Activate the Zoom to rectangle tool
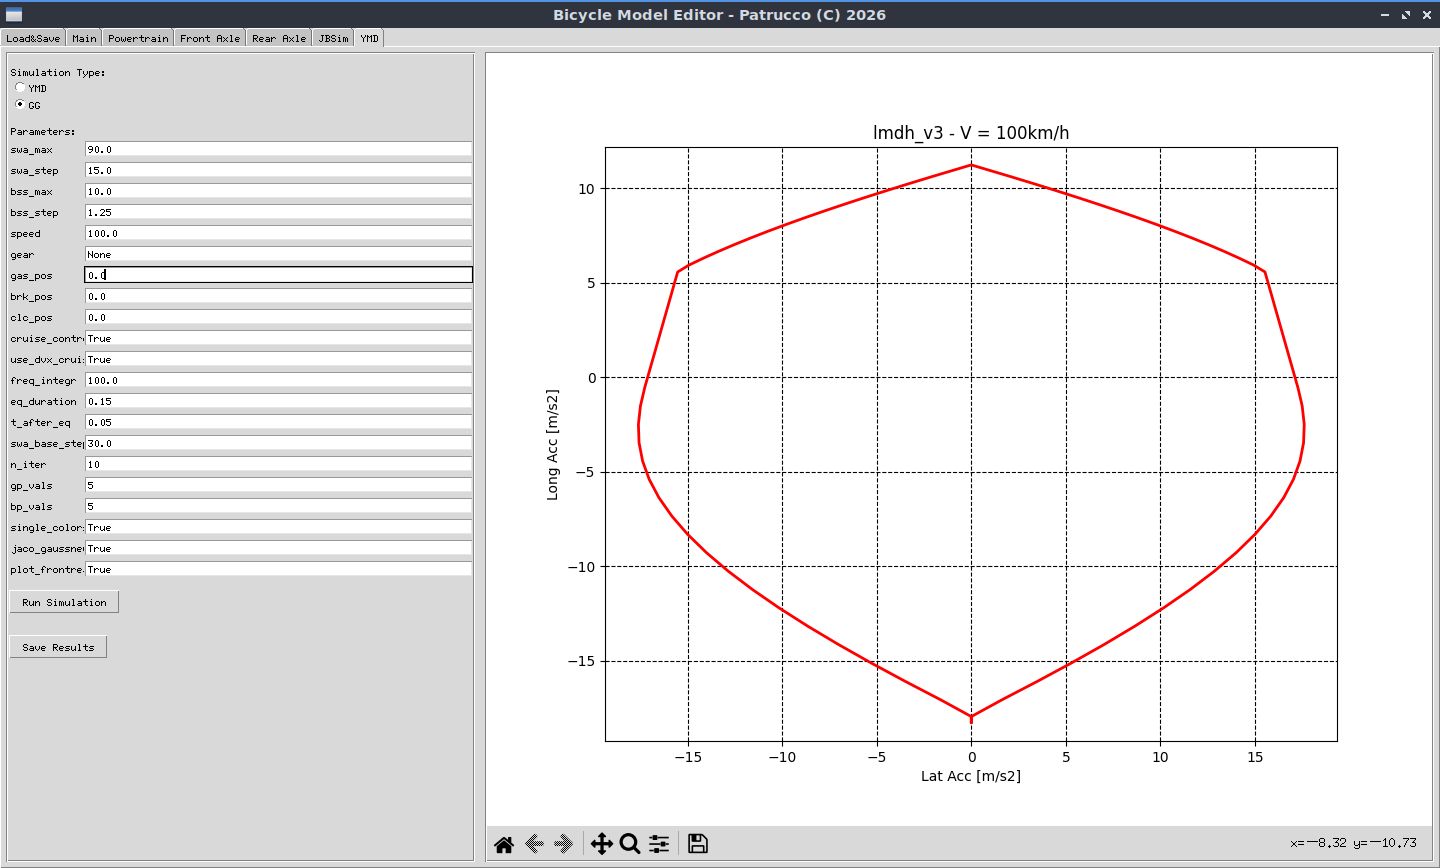The height and width of the screenshot is (868, 1440). pos(630,844)
